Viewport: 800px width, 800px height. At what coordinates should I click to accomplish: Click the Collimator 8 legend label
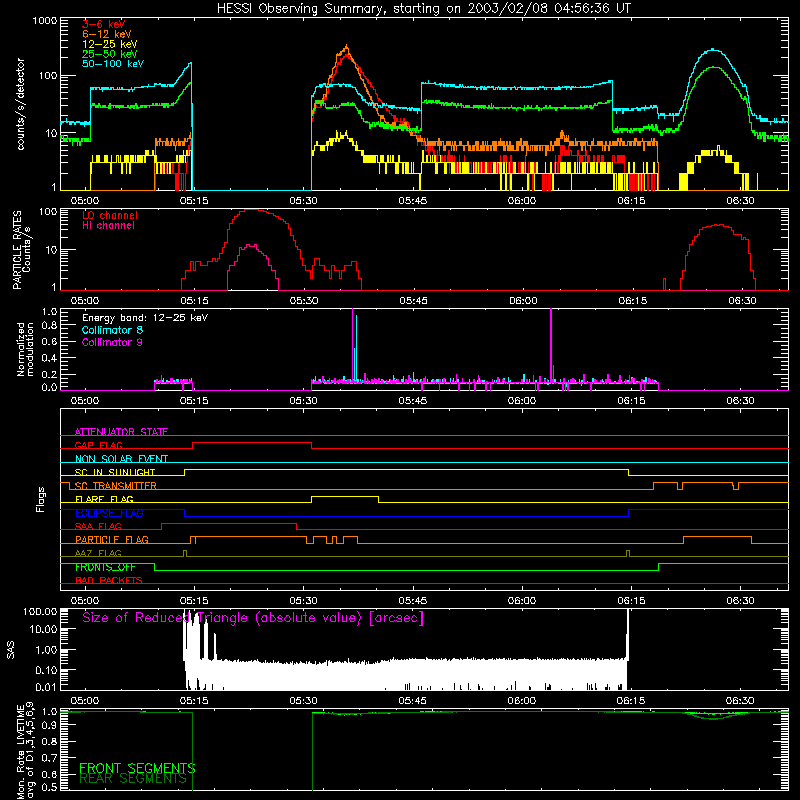(112, 330)
